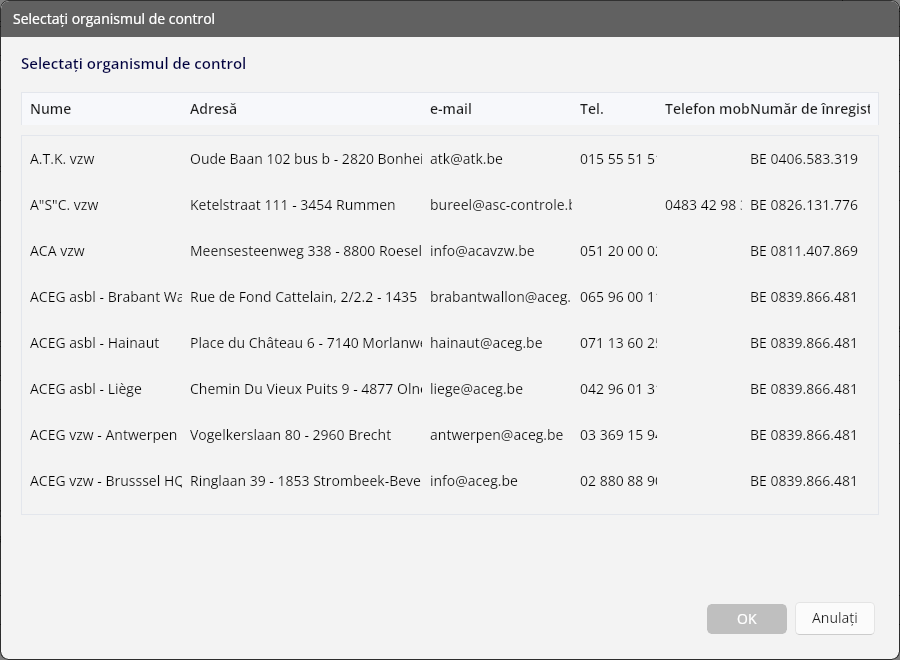Click the bureel@asc-controle email cell
900x660 pixels.
point(501,205)
